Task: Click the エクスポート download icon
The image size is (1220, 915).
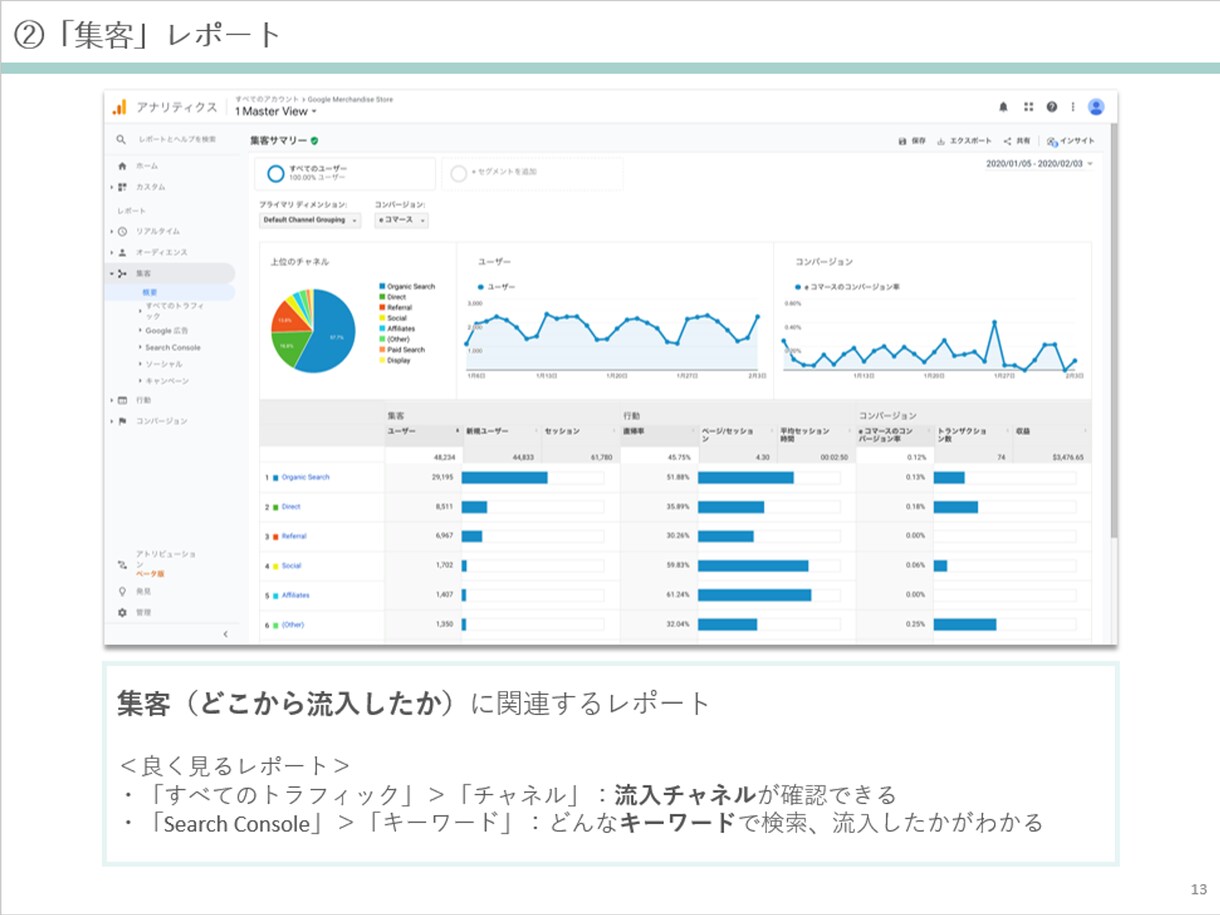Action: pyautogui.click(x=941, y=141)
